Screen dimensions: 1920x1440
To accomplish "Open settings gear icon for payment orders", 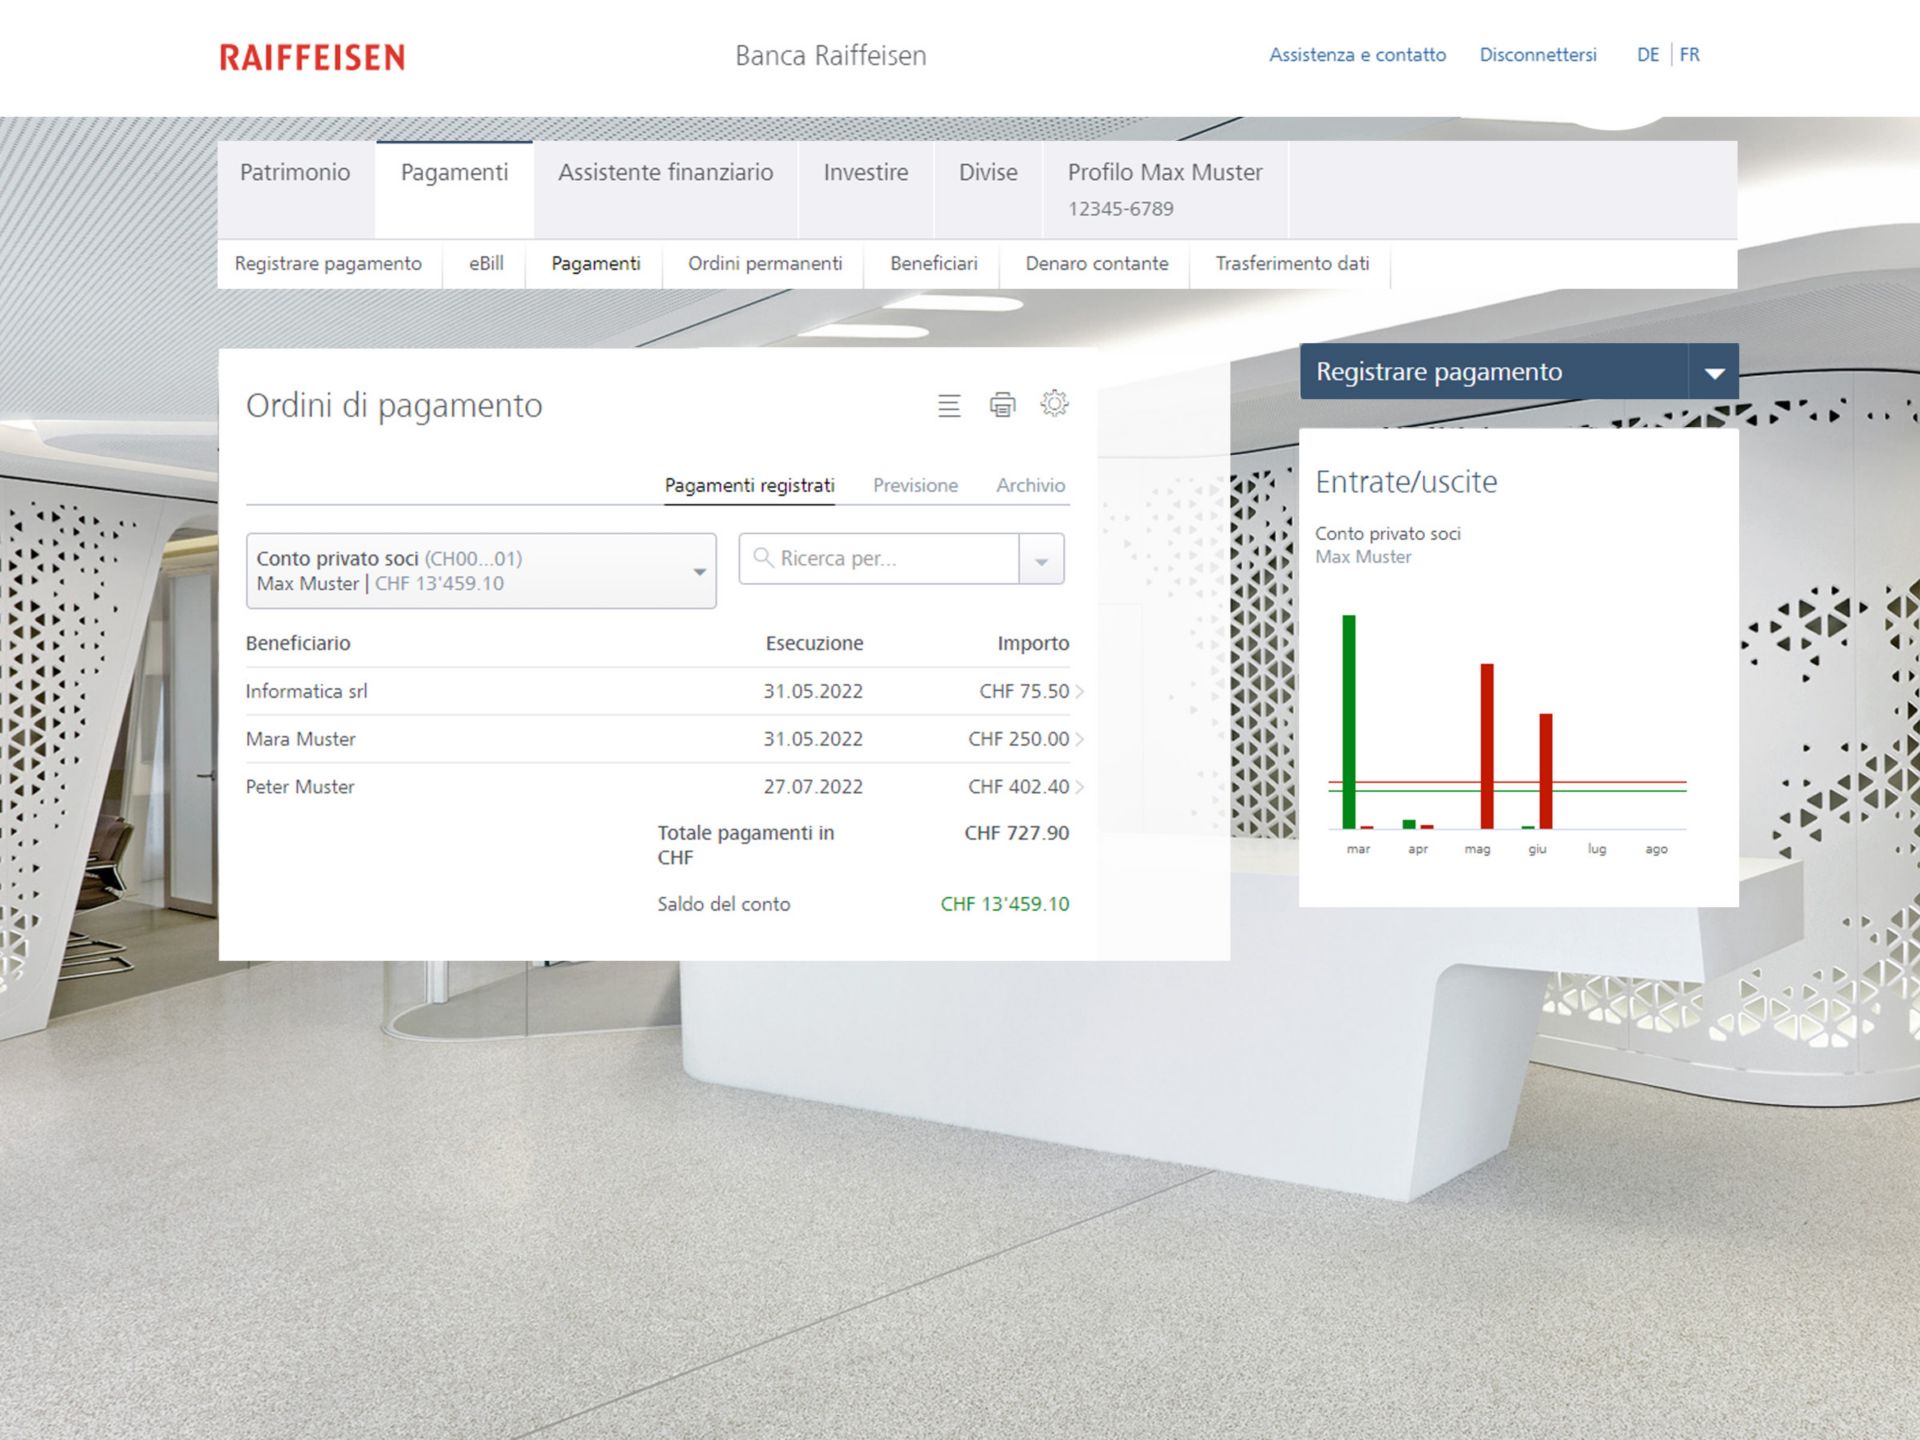I will click(1054, 404).
